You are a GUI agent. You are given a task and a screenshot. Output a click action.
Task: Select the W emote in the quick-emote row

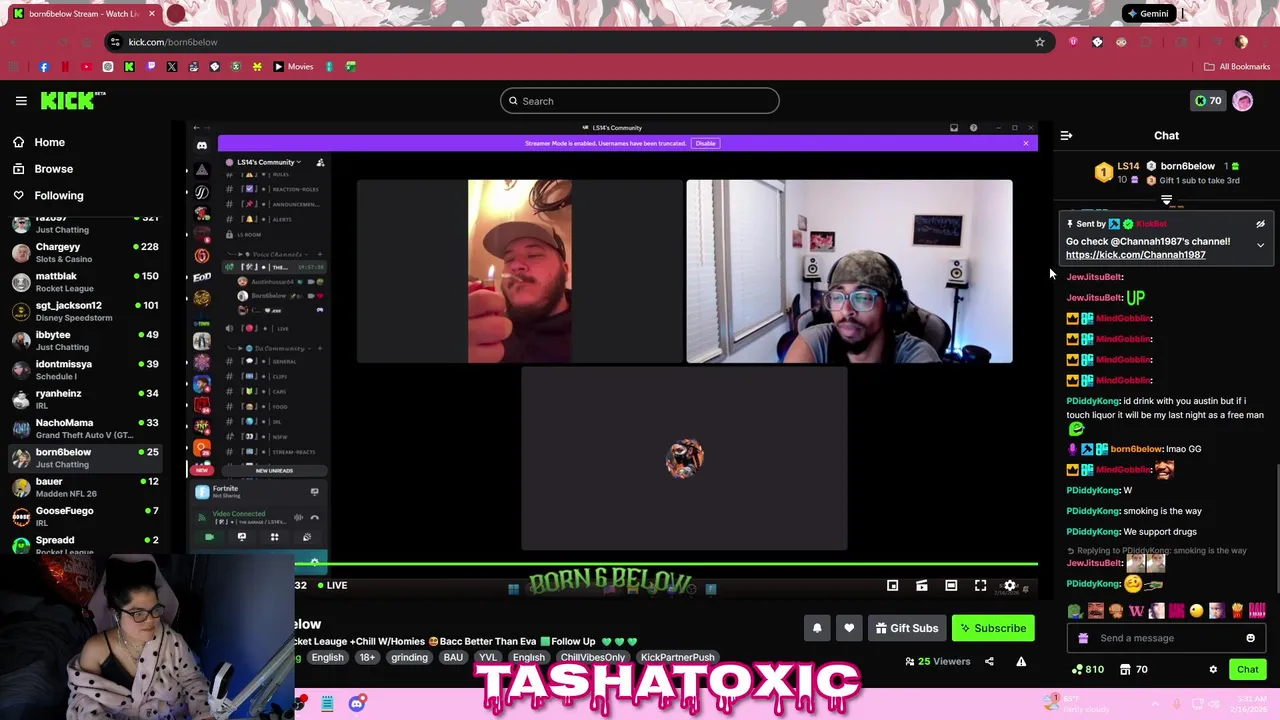coord(1136,611)
